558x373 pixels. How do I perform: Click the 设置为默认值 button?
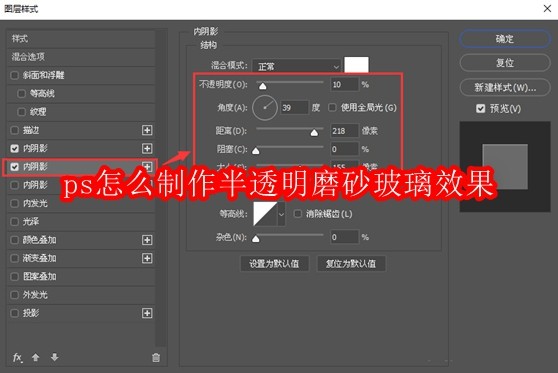click(274, 264)
